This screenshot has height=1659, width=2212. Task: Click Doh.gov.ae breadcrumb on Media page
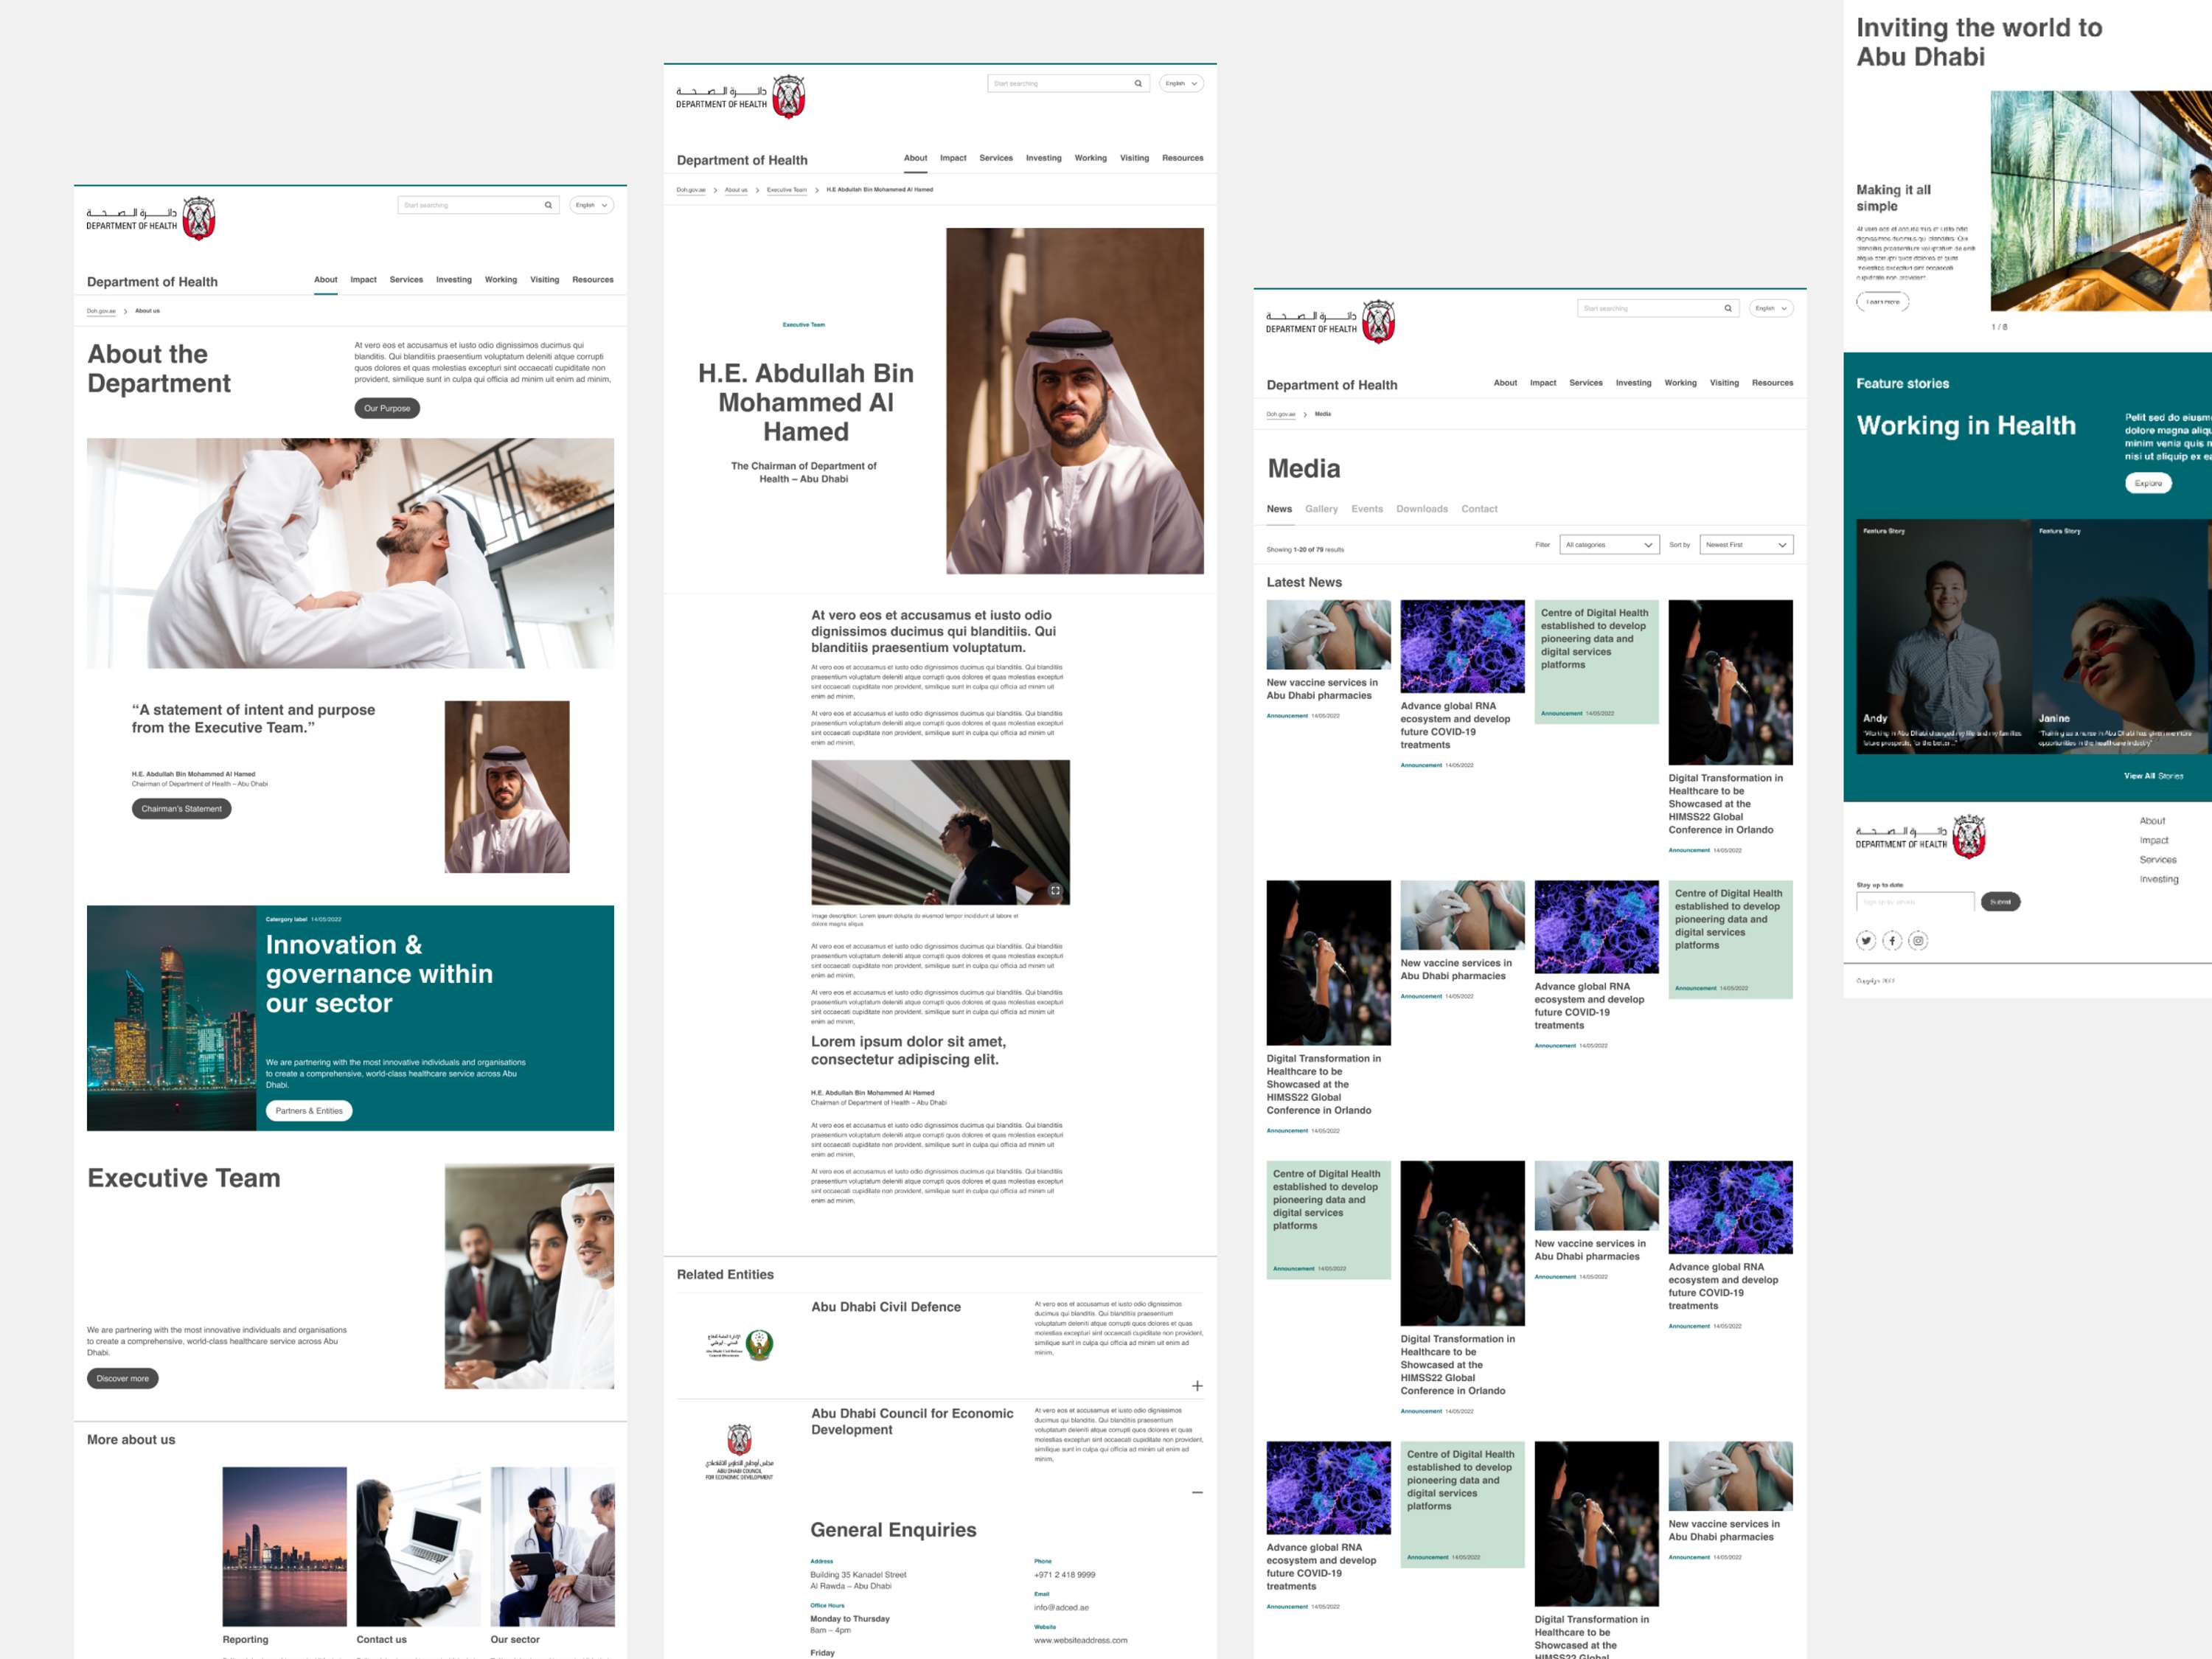coord(1281,414)
